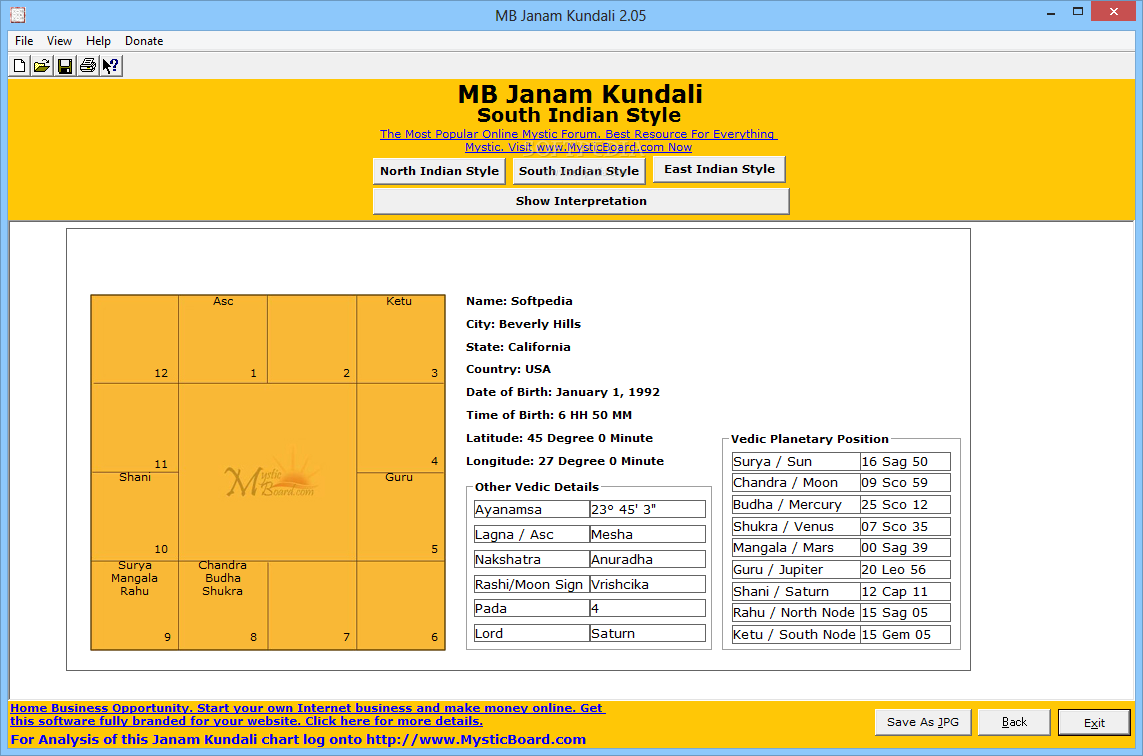Click Surya / Sun position 16 Sag 50
1143x756 pixels.
[905, 461]
